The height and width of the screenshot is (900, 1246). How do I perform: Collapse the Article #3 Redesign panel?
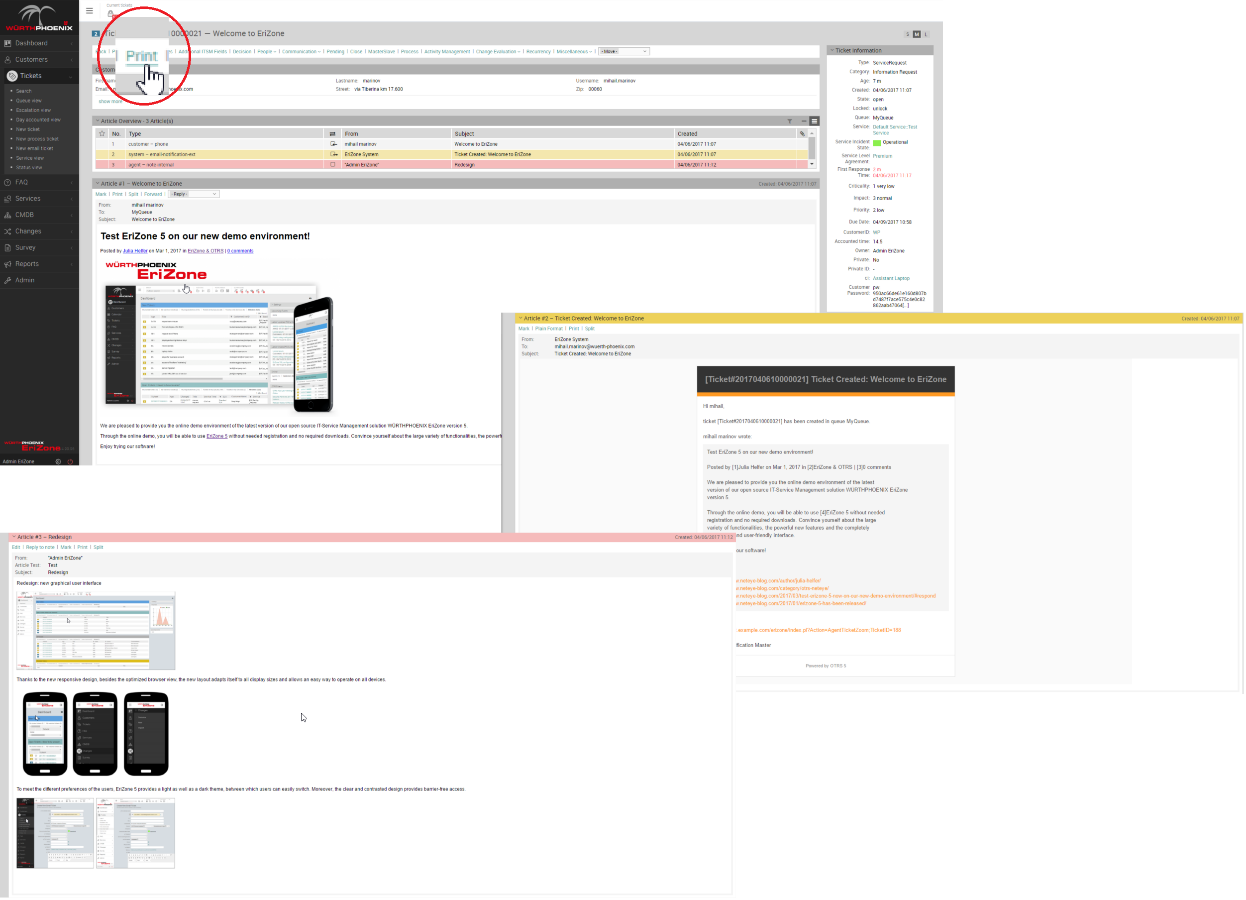pos(15,537)
